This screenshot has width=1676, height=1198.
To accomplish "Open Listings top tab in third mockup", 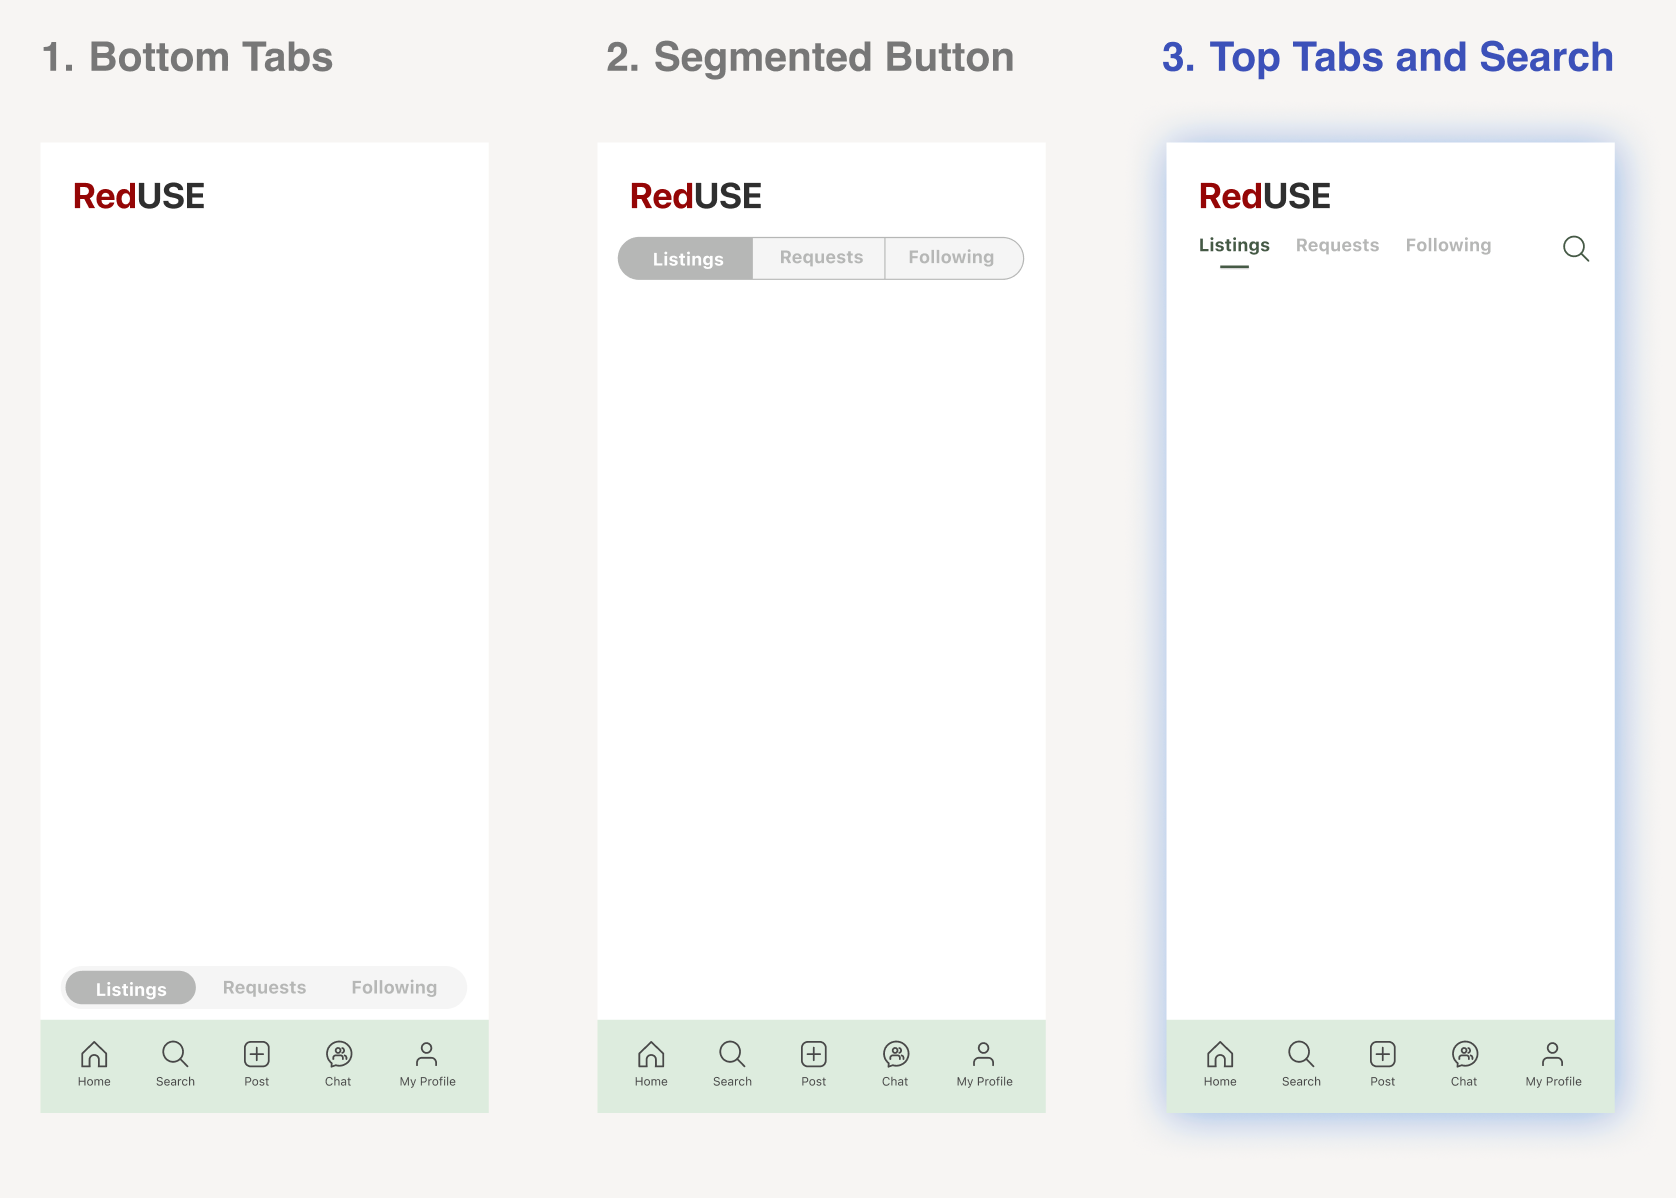I will click(1234, 246).
